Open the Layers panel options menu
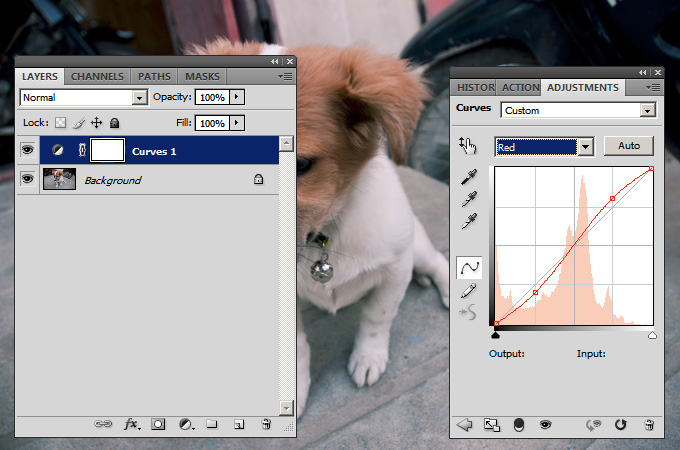680x450 pixels. point(285,77)
